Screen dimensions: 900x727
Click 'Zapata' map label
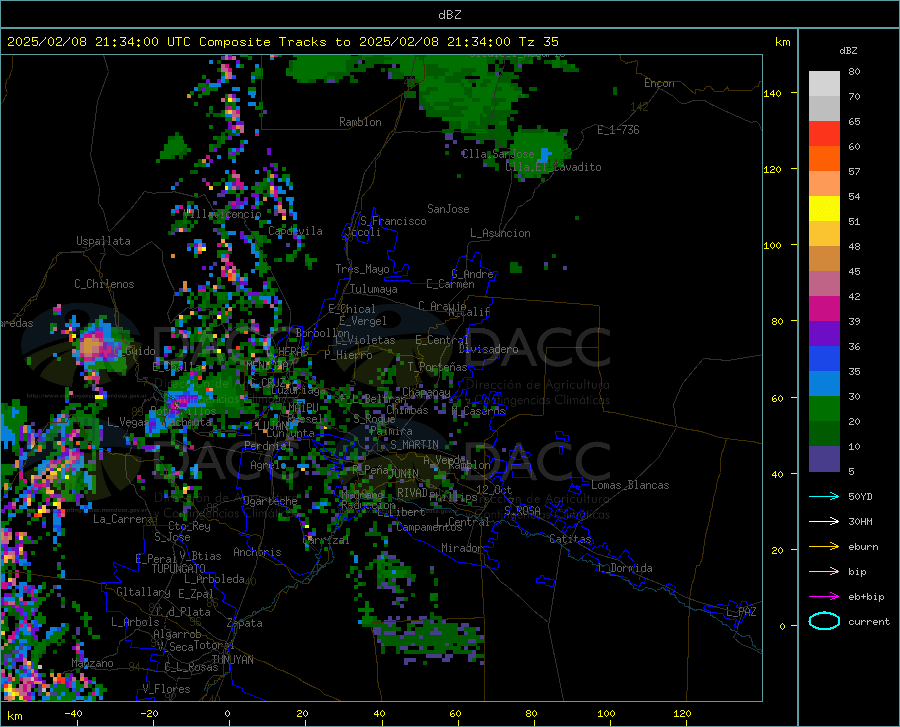(x=245, y=623)
